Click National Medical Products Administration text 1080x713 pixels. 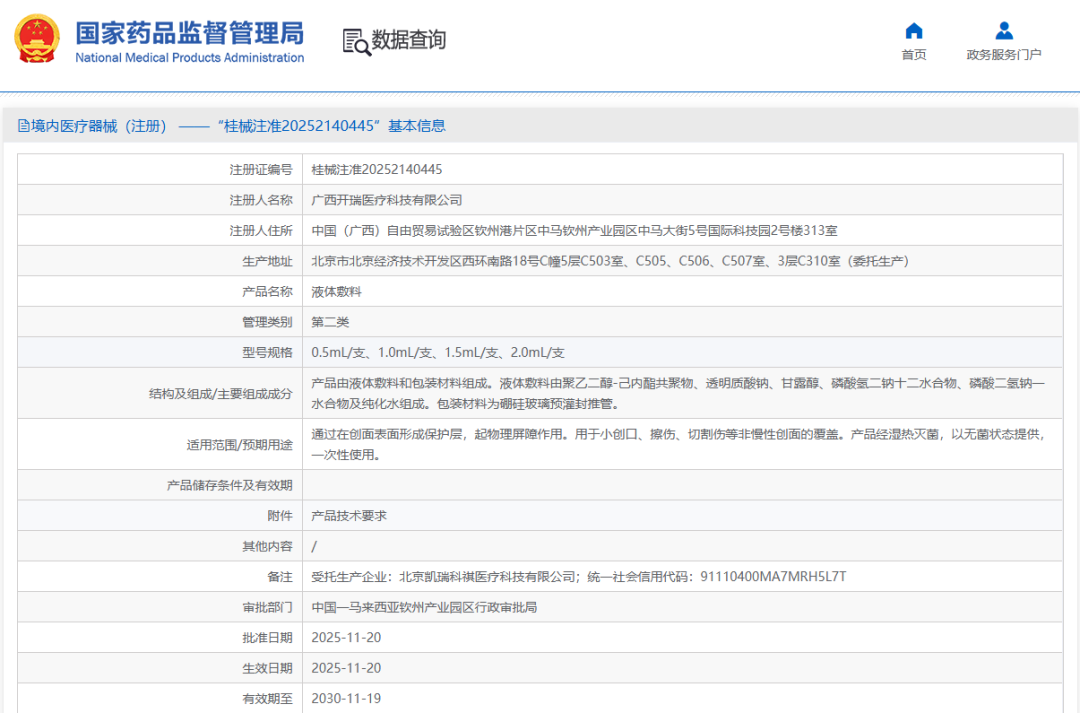point(189,58)
